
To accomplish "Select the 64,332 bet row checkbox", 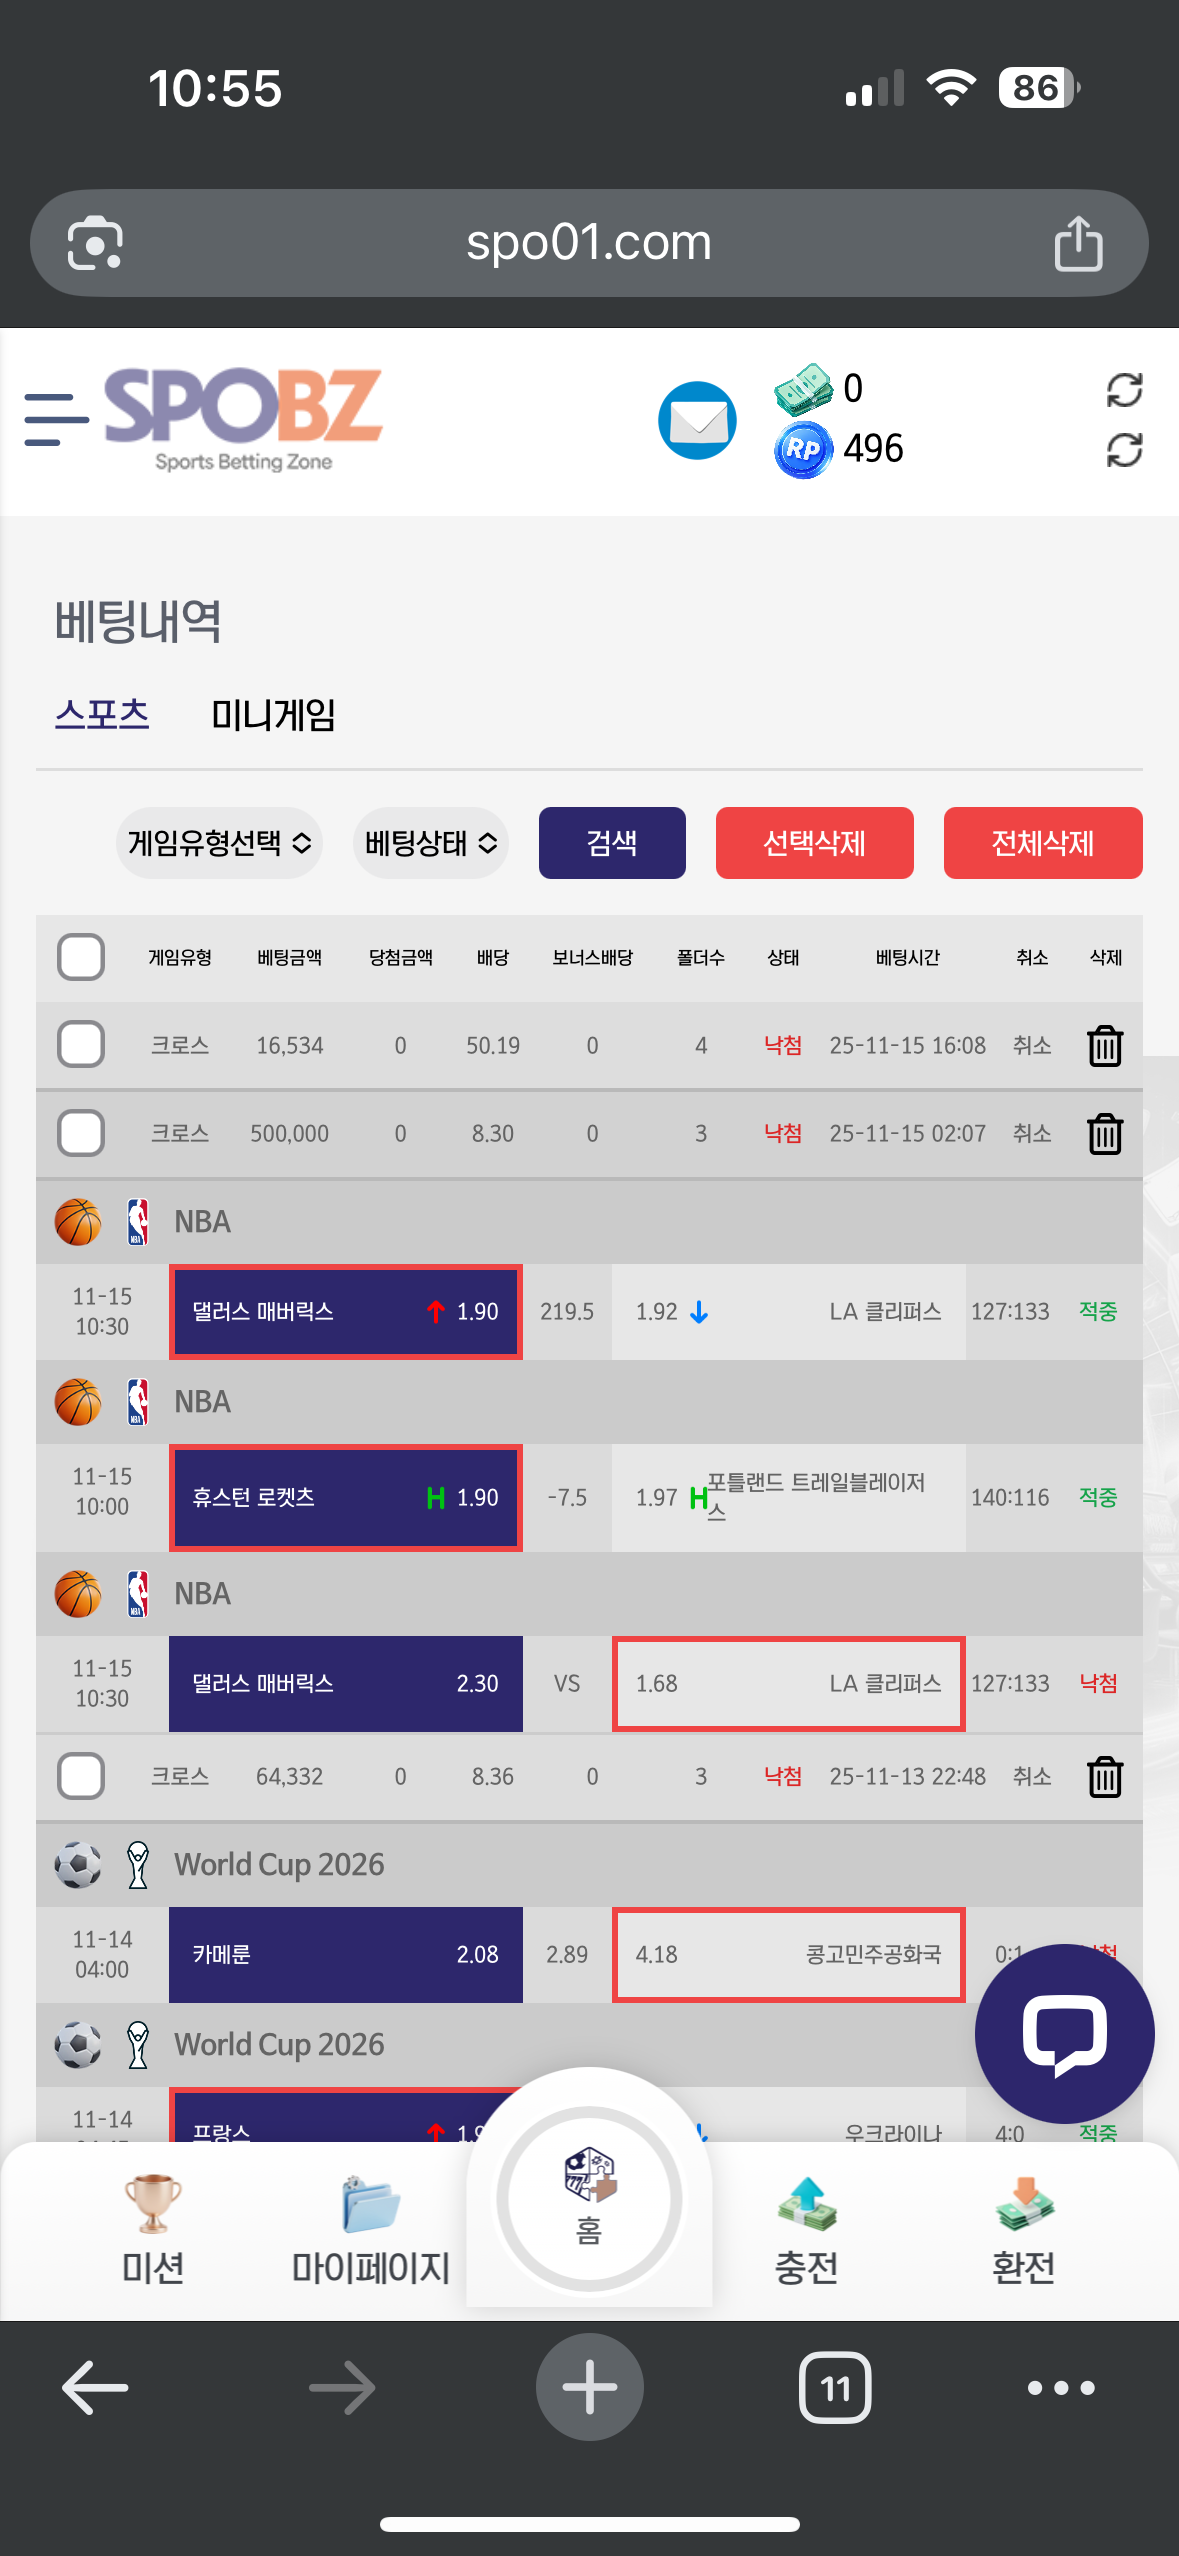I will 81,1776.
